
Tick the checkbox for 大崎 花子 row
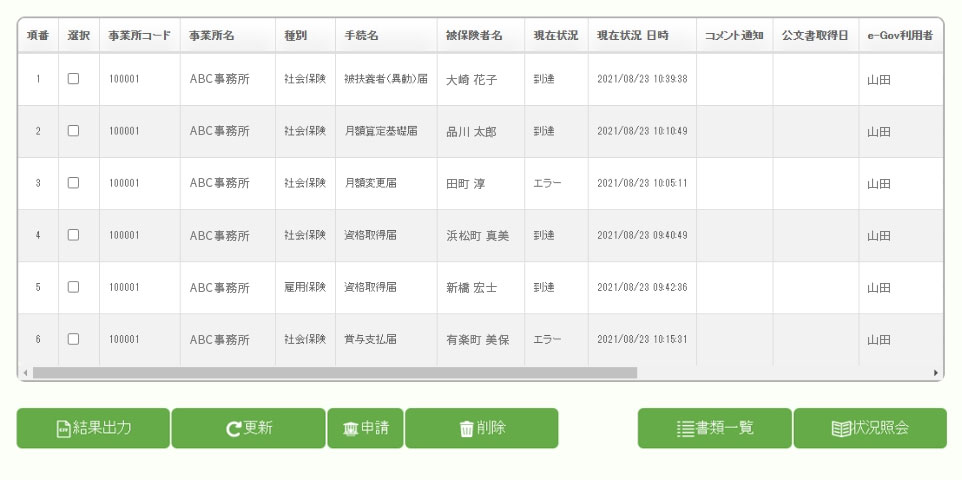click(x=74, y=79)
